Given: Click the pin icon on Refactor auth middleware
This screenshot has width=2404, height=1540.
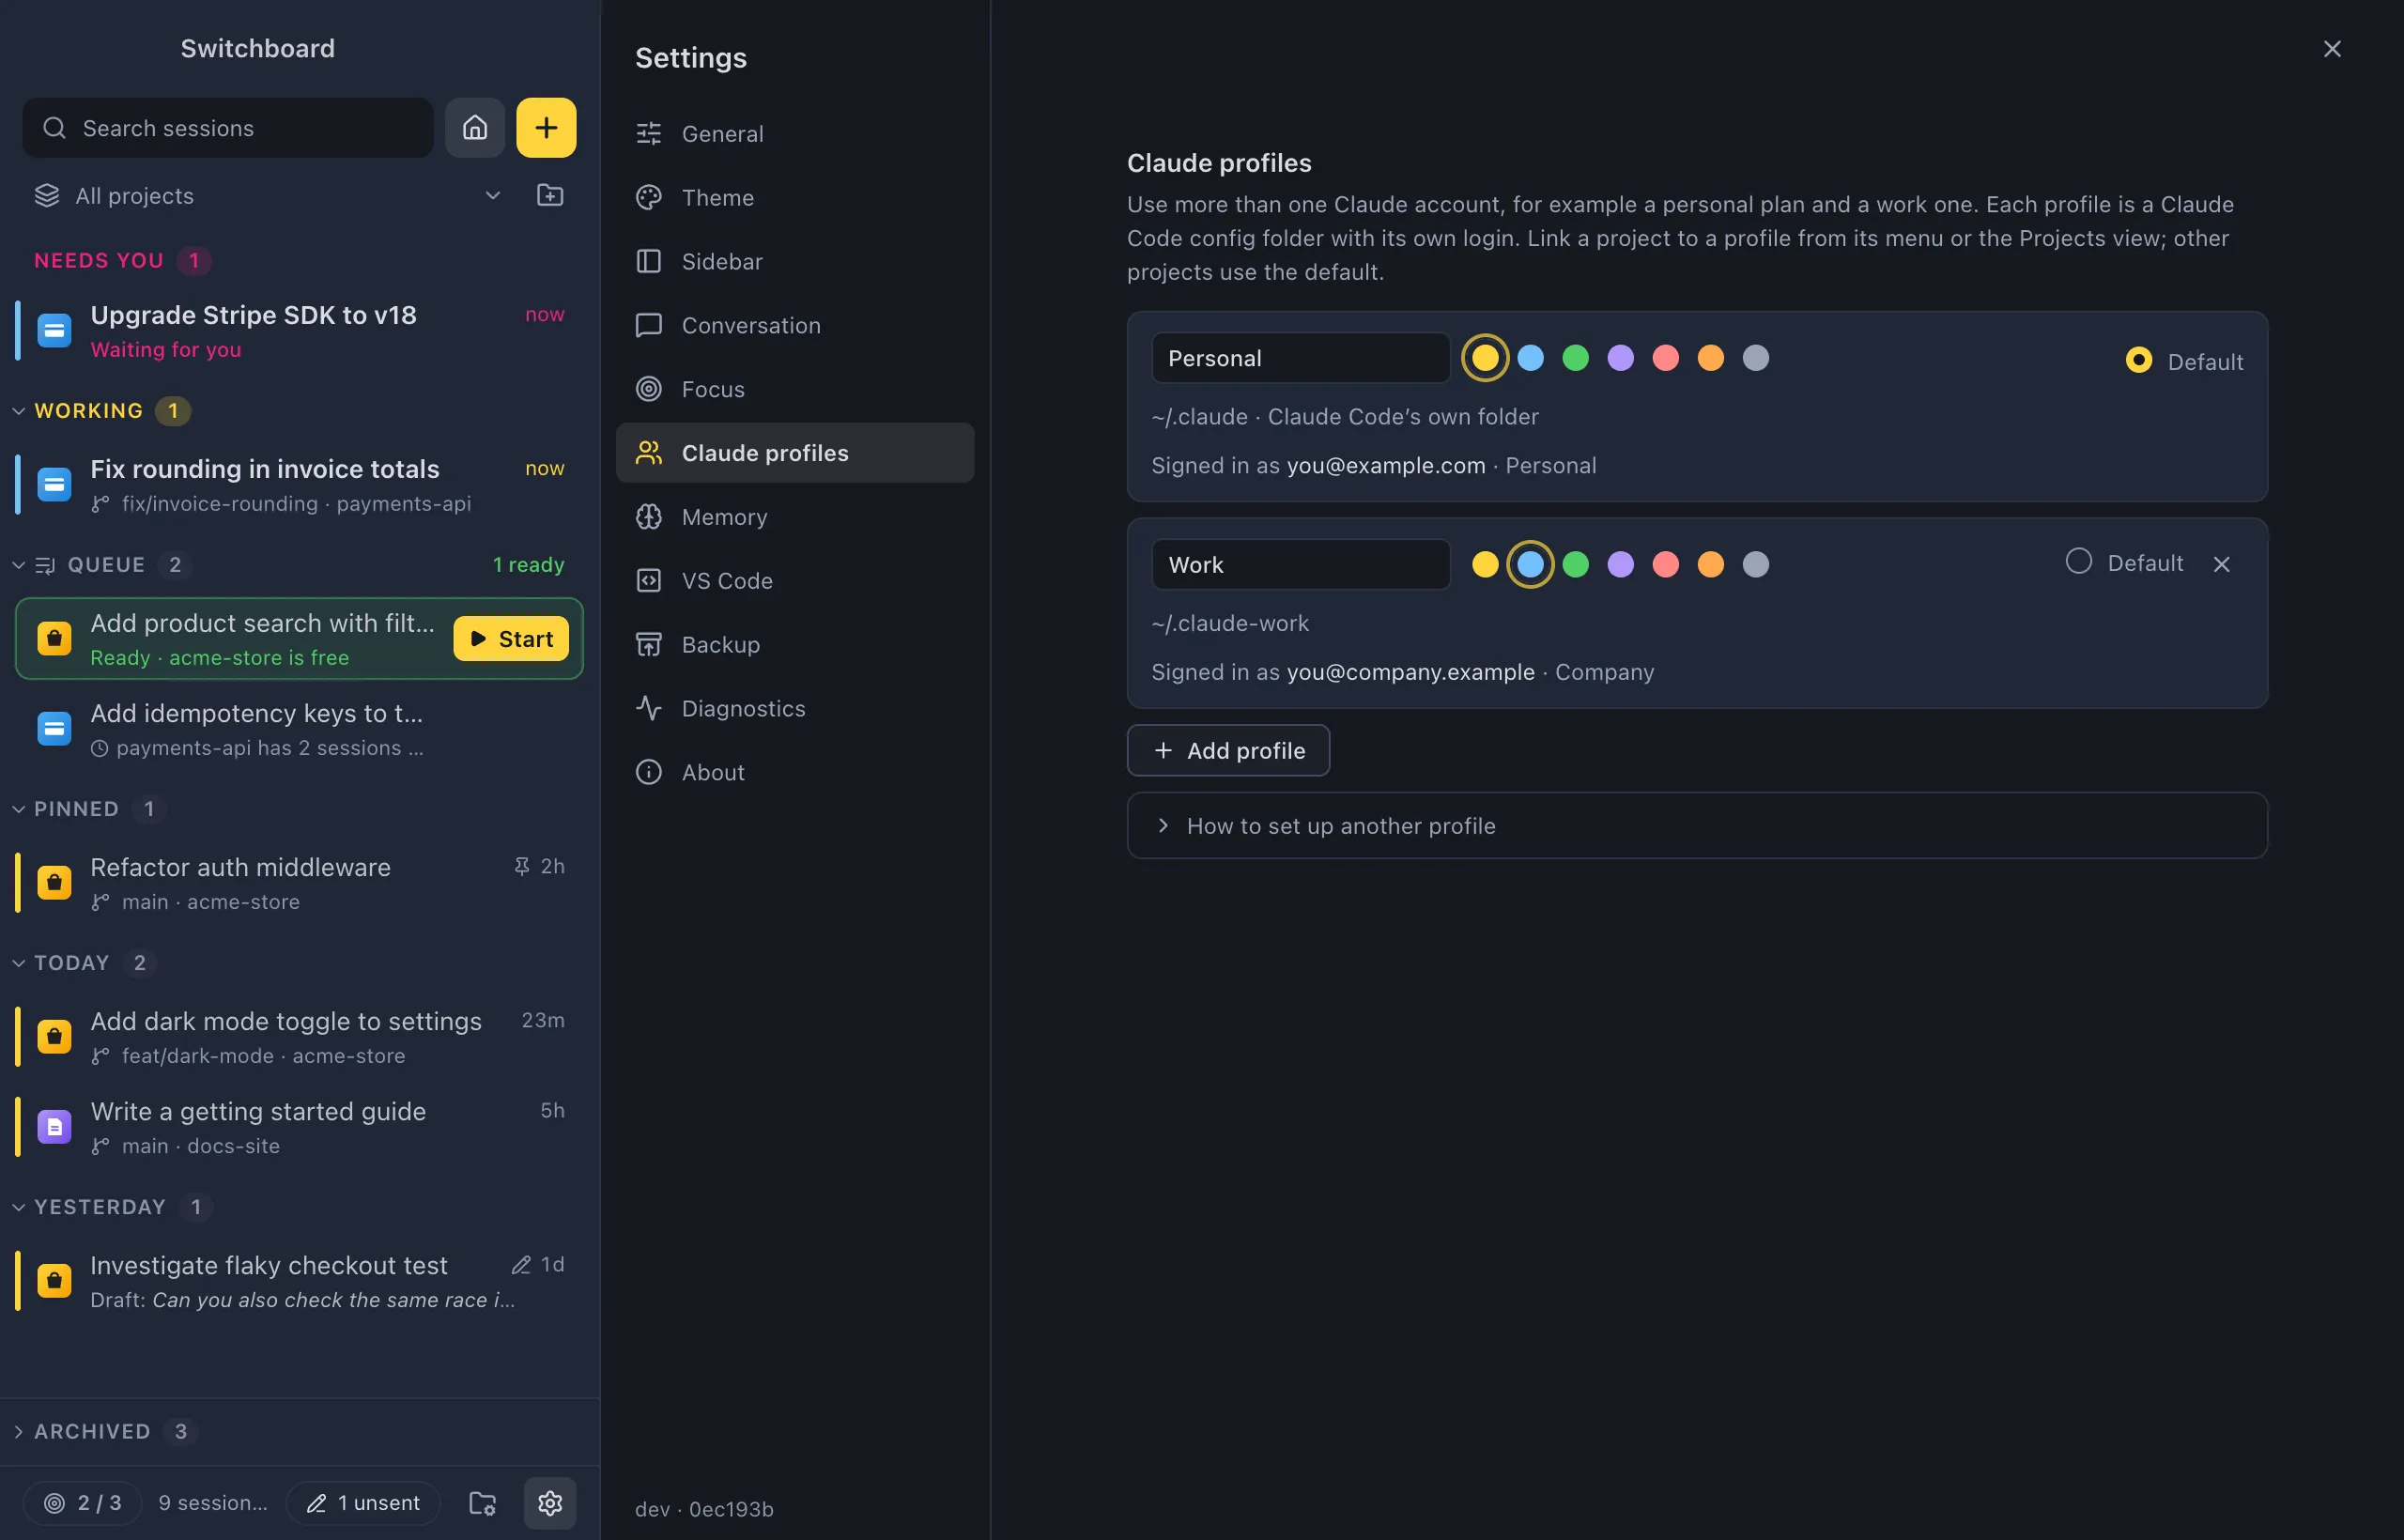Looking at the screenshot, I should click(x=521, y=866).
